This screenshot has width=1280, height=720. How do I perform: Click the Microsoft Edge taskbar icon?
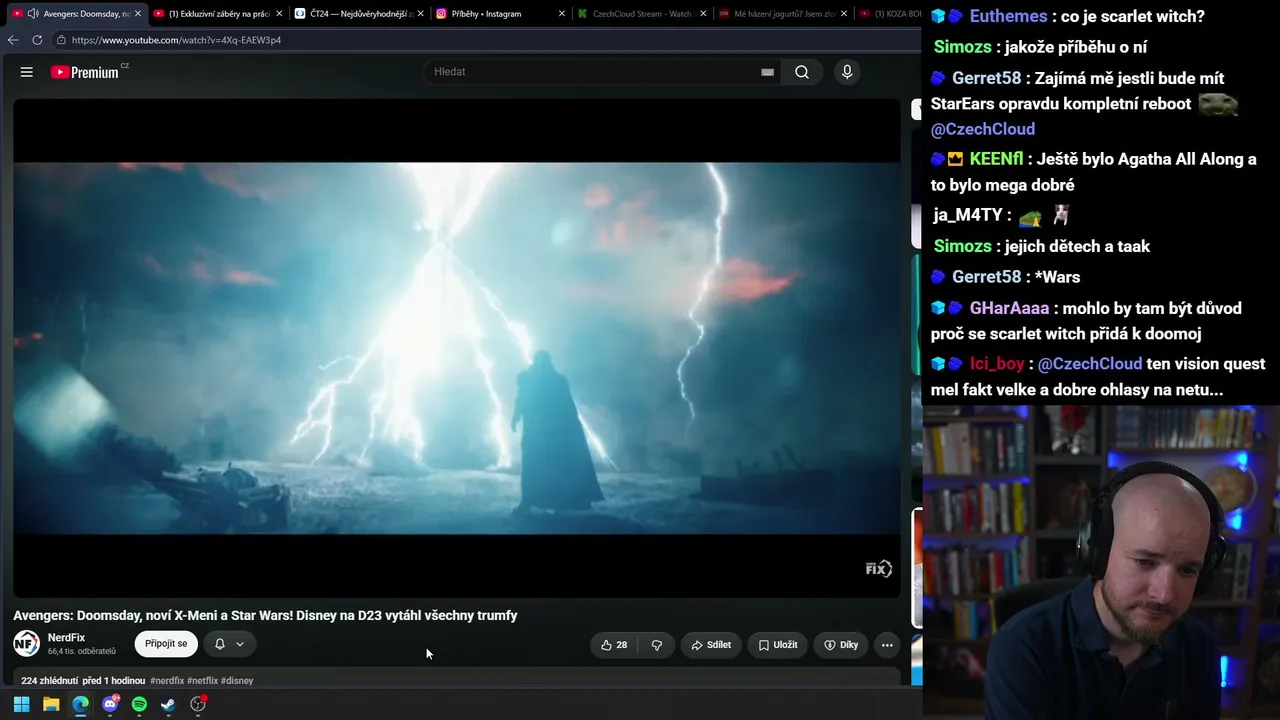pyautogui.click(x=80, y=704)
